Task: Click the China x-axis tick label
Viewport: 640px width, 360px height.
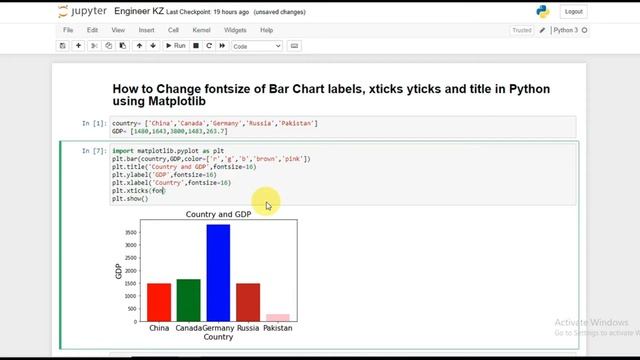Action: coord(159,328)
